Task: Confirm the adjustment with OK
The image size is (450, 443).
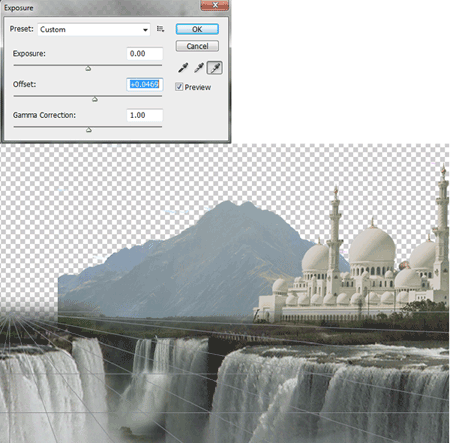Action: (197, 29)
